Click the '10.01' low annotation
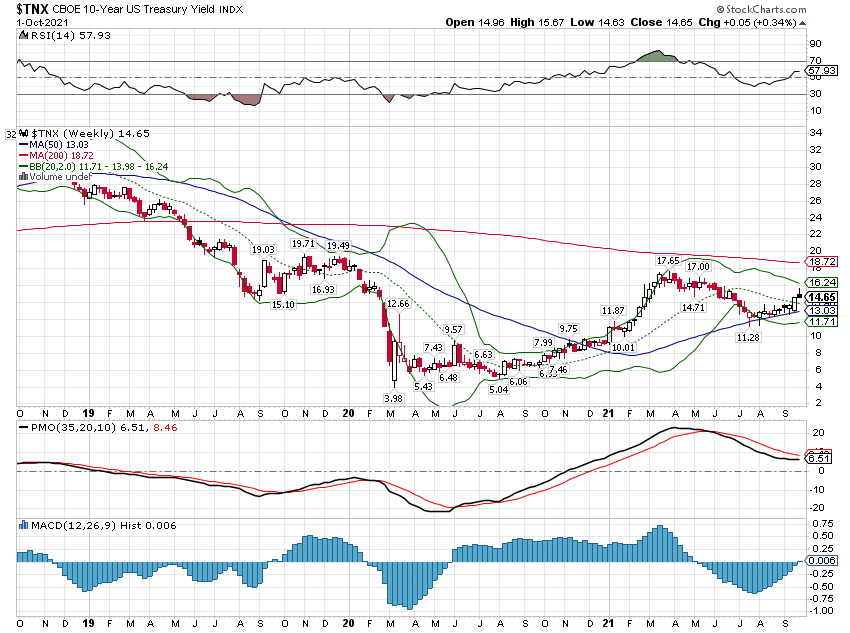 [x=623, y=347]
